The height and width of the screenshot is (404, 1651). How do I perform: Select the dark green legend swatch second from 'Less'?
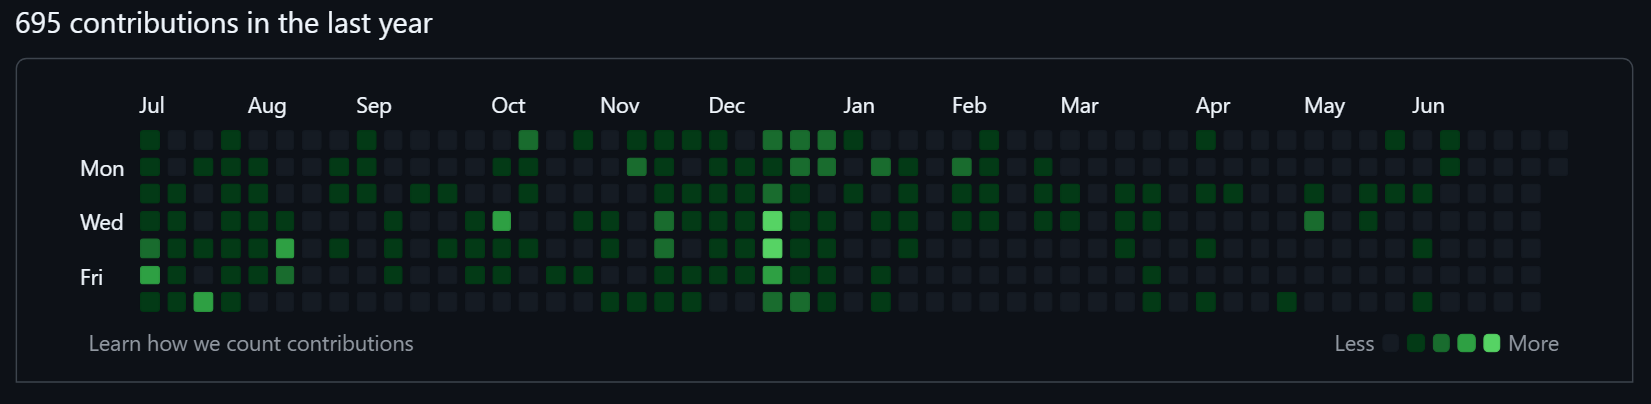tap(1416, 343)
